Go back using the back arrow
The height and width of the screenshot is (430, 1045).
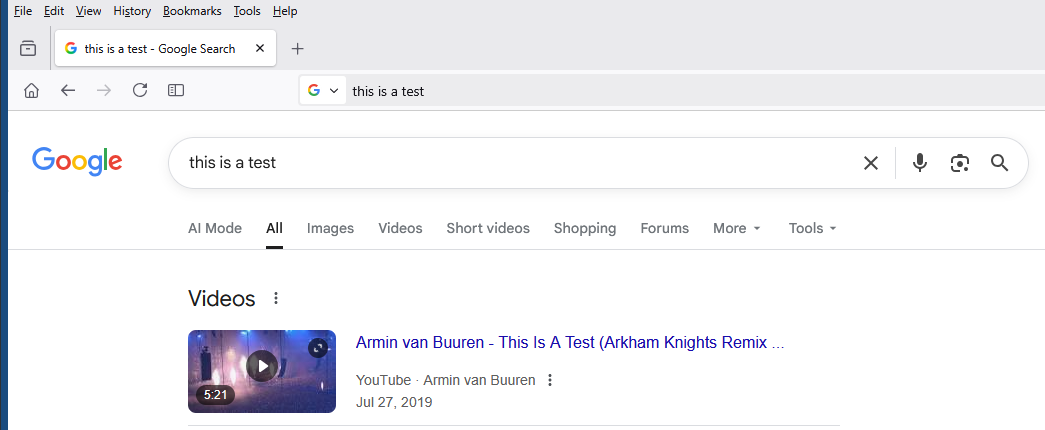point(68,91)
